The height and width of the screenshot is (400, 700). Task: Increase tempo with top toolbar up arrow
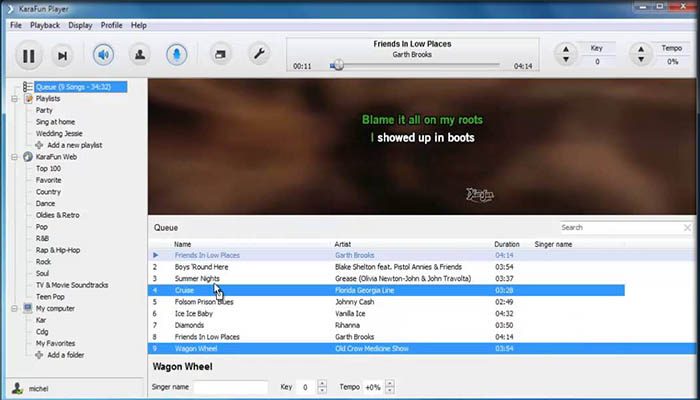[x=641, y=49]
